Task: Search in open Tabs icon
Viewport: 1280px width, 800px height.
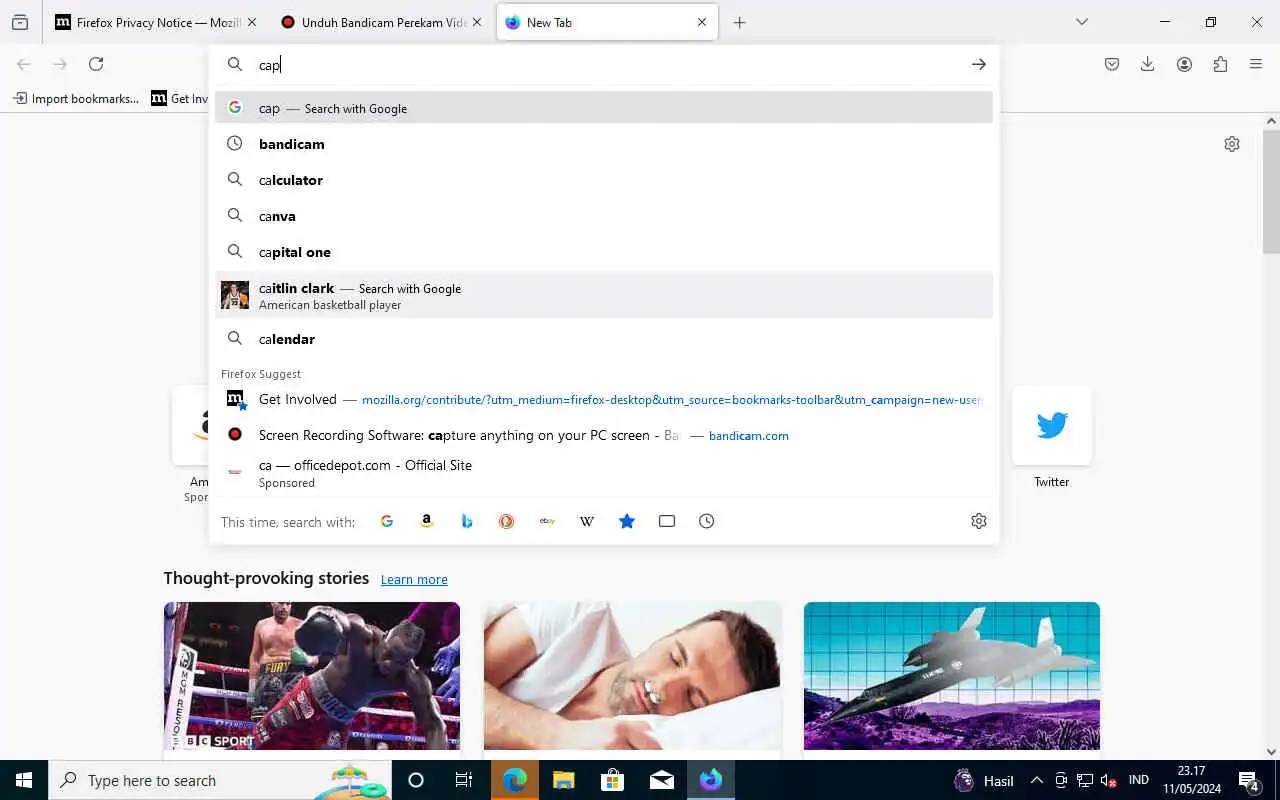Action: (667, 521)
